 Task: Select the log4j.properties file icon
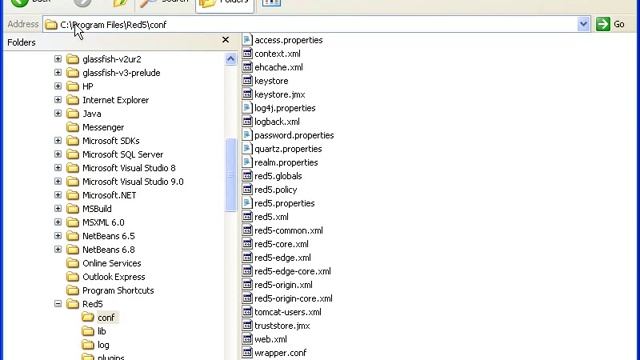(x=247, y=108)
